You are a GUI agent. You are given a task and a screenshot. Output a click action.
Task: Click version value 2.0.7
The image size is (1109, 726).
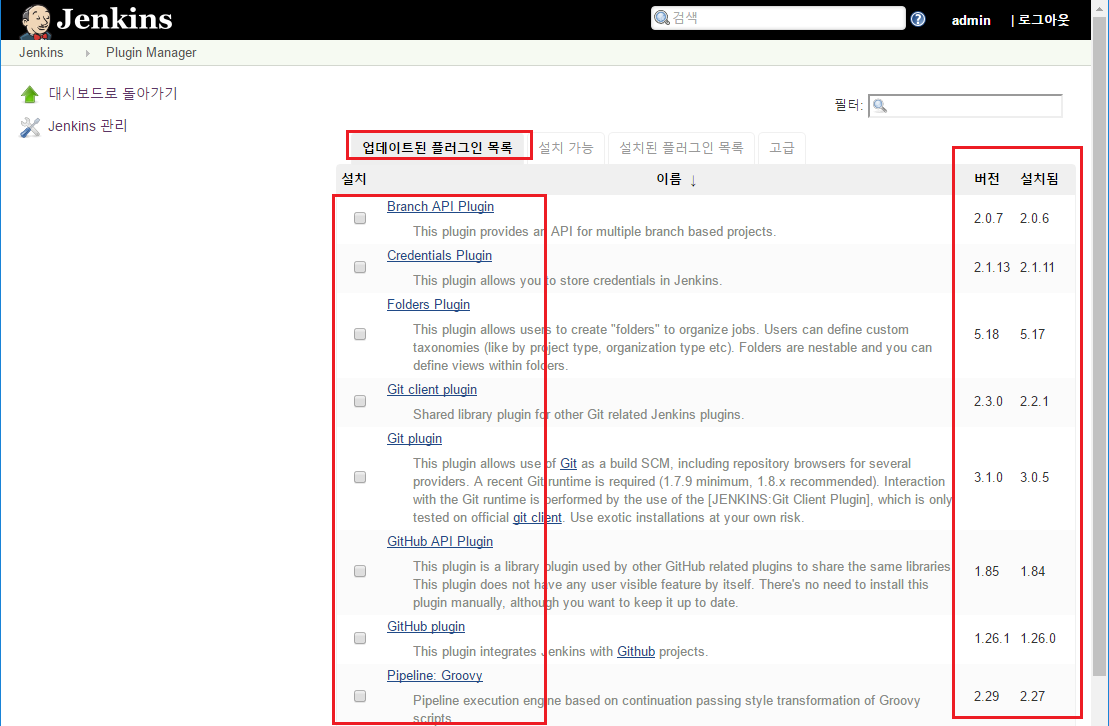988,219
